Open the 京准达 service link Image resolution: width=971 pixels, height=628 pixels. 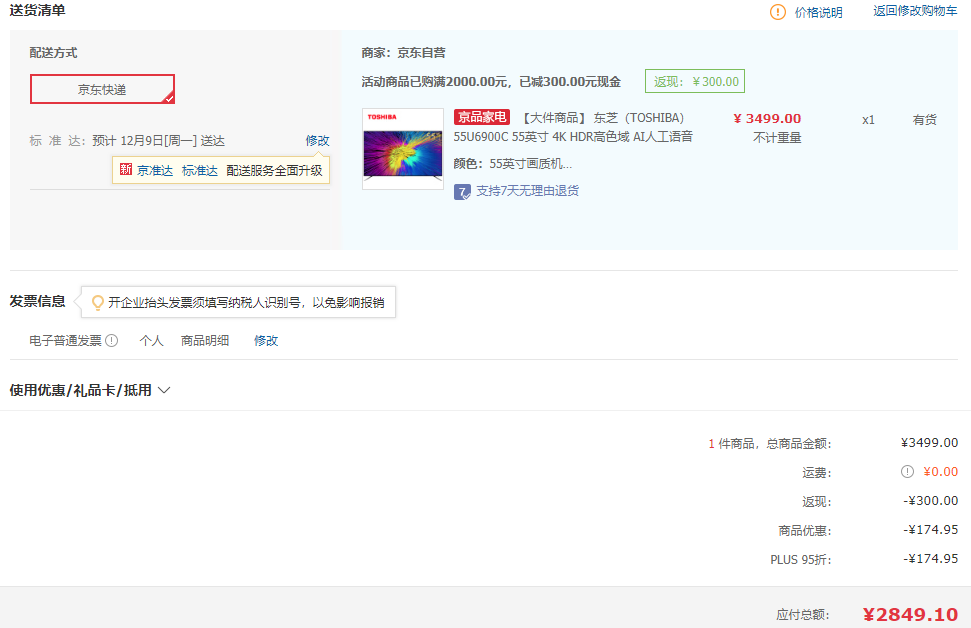[155, 170]
